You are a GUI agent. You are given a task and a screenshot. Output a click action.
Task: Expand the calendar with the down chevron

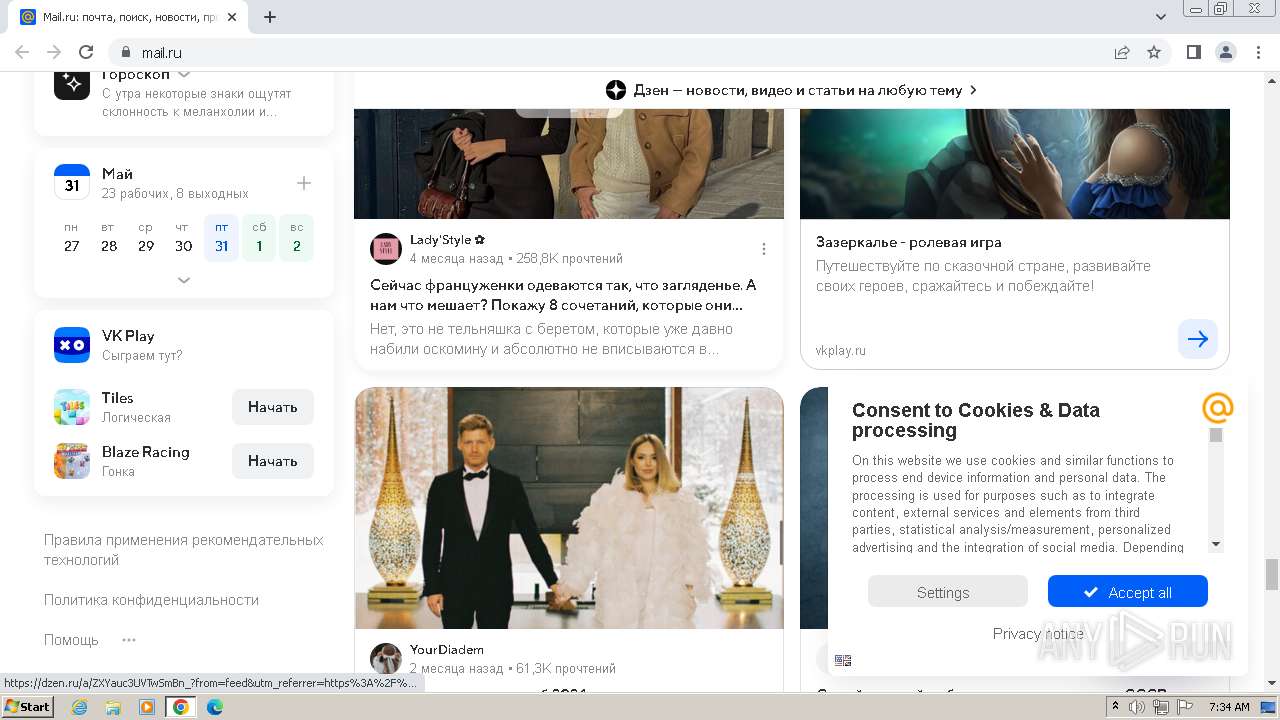[184, 280]
